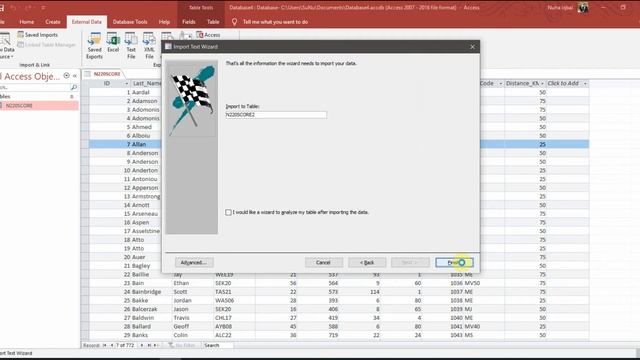
Task: Click the Access export icon
Action: 208,35
